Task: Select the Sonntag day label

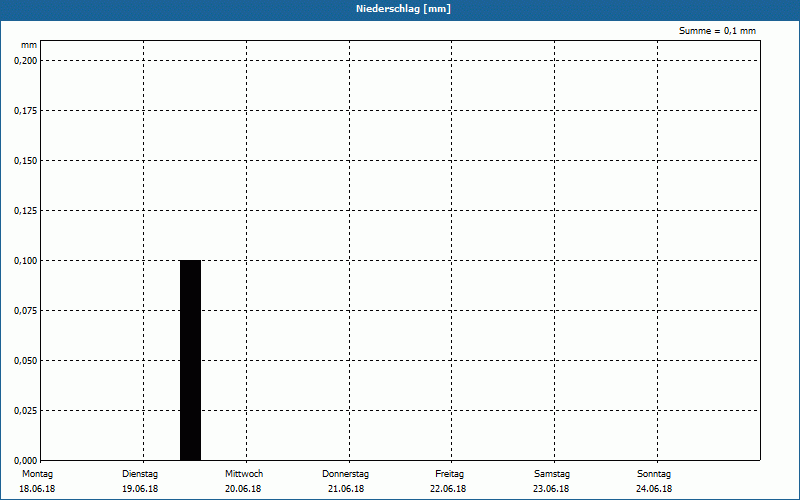Action: (x=654, y=474)
